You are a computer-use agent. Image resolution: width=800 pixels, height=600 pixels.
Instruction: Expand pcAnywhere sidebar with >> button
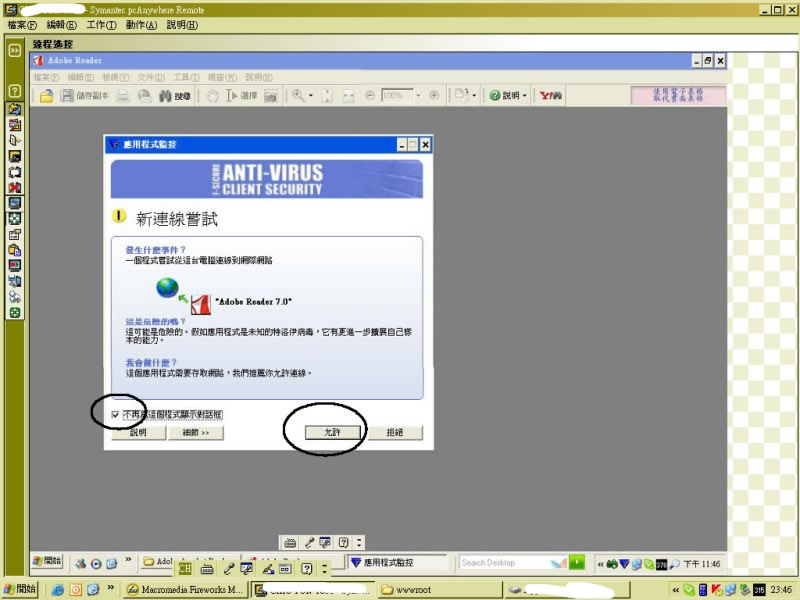click(15, 50)
